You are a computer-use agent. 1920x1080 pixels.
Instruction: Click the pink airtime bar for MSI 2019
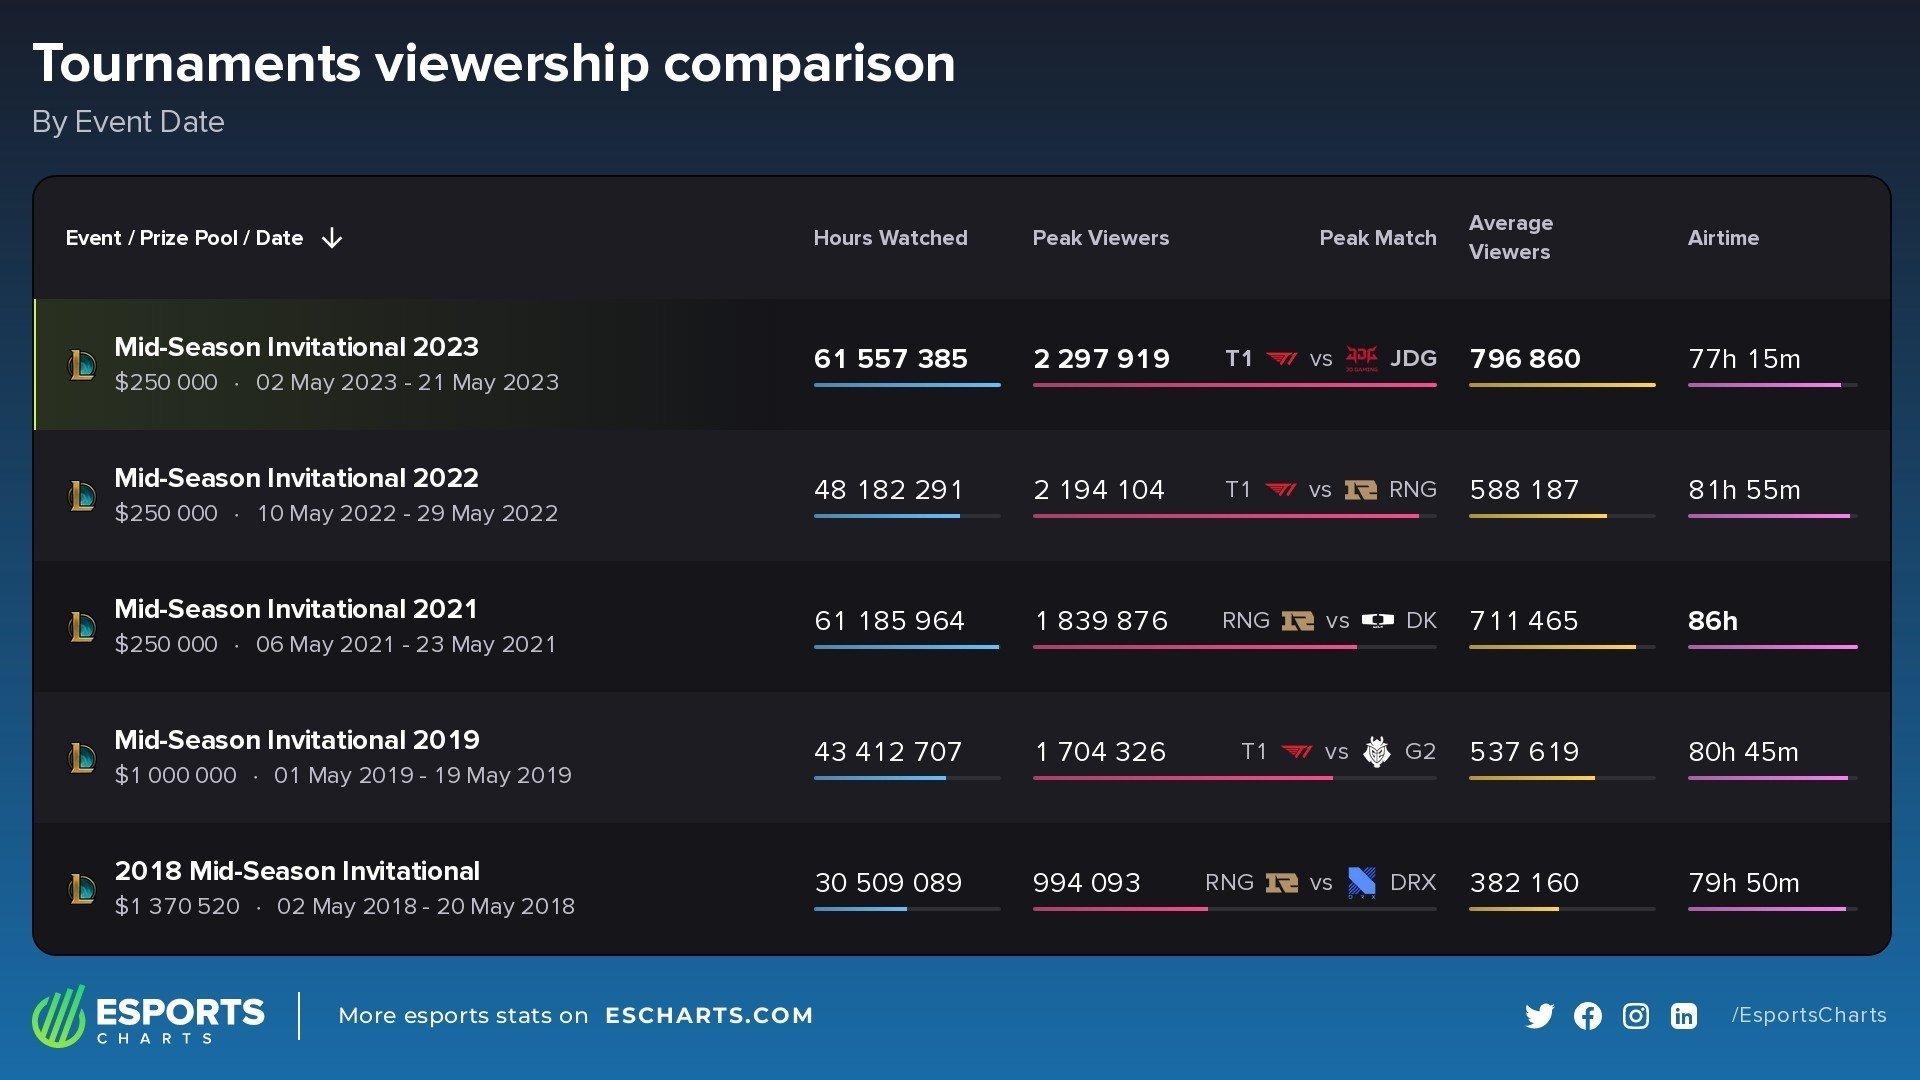pos(1768,778)
